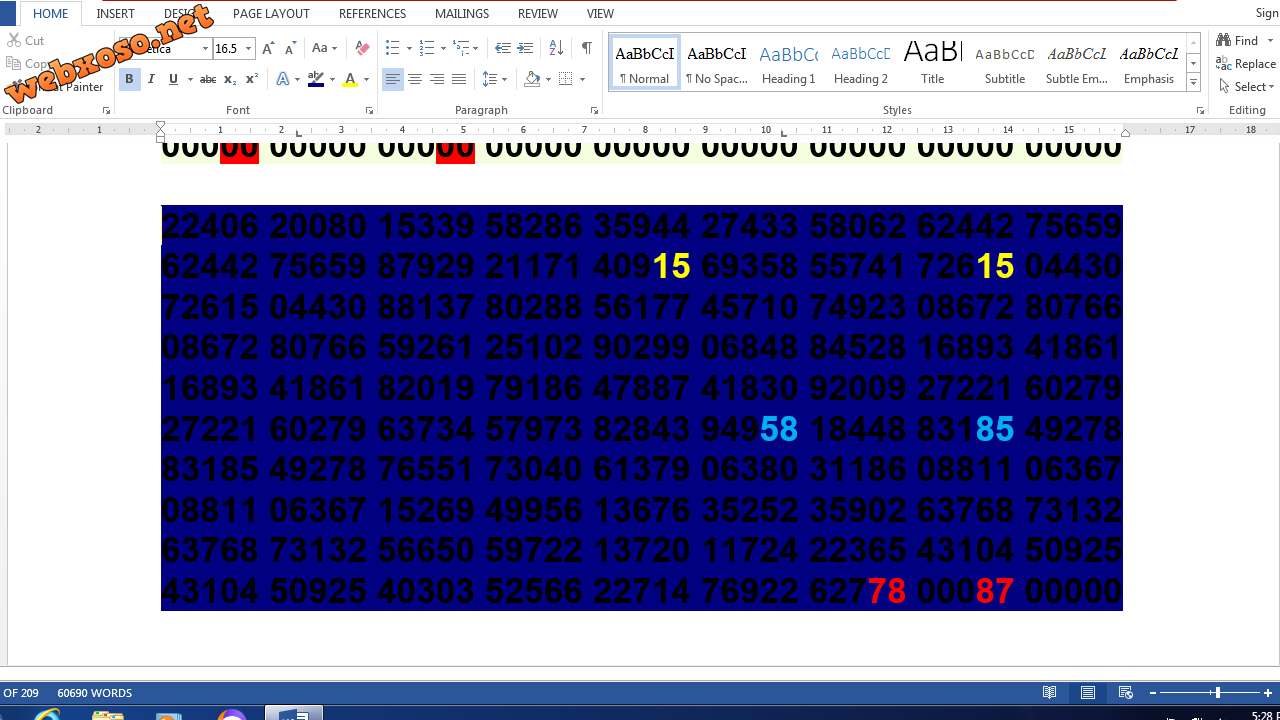Toggle Bold formatting
The height and width of the screenshot is (720, 1280).
tap(129, 79)
